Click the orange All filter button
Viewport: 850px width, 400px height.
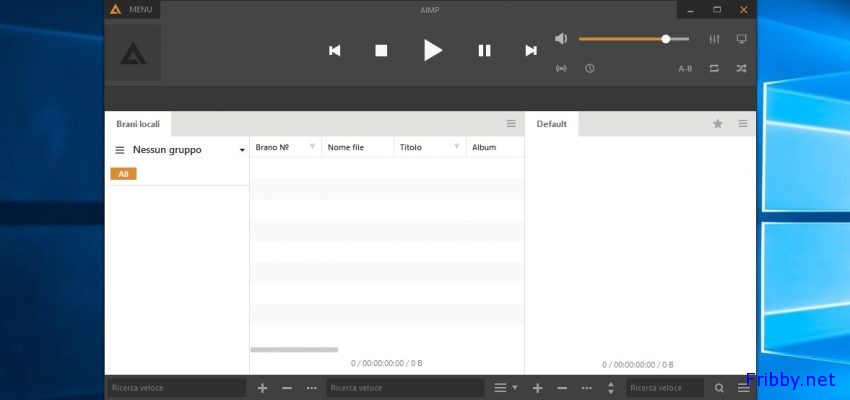click(x=123, y=174)
